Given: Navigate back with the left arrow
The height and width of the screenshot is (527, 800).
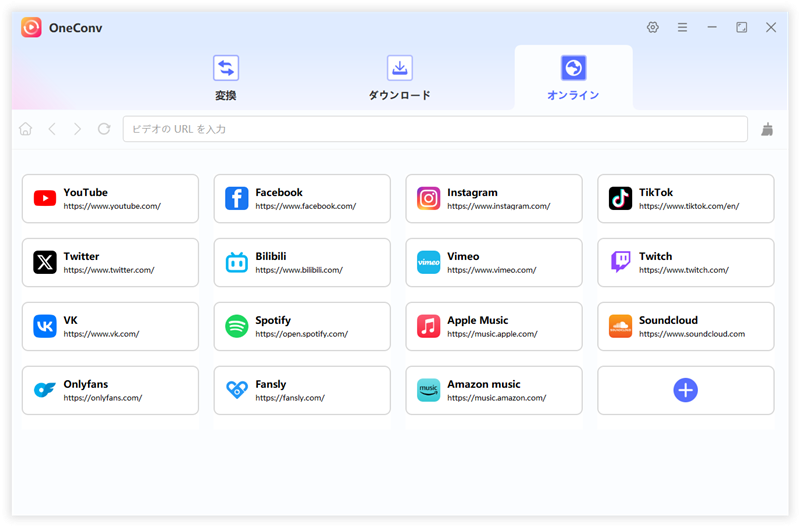Looking at the screenshot, I should (52, 129).
